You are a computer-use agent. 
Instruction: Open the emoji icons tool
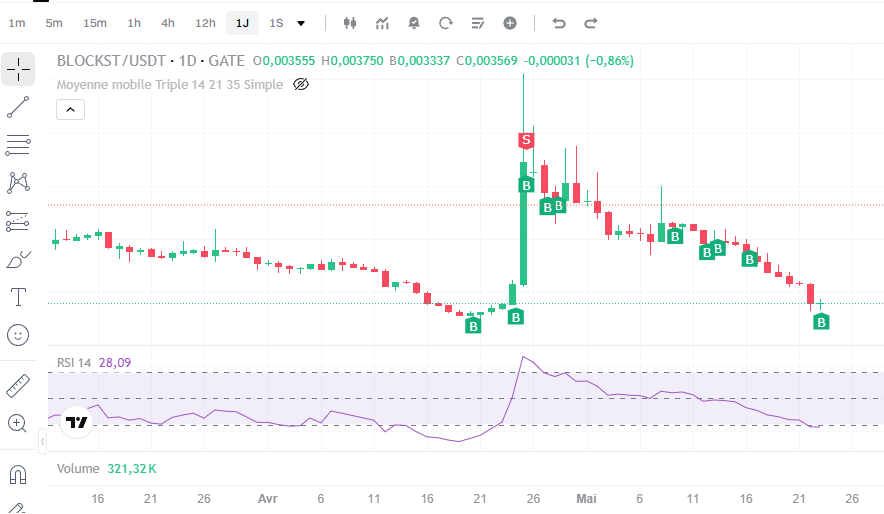coord(18,335)
